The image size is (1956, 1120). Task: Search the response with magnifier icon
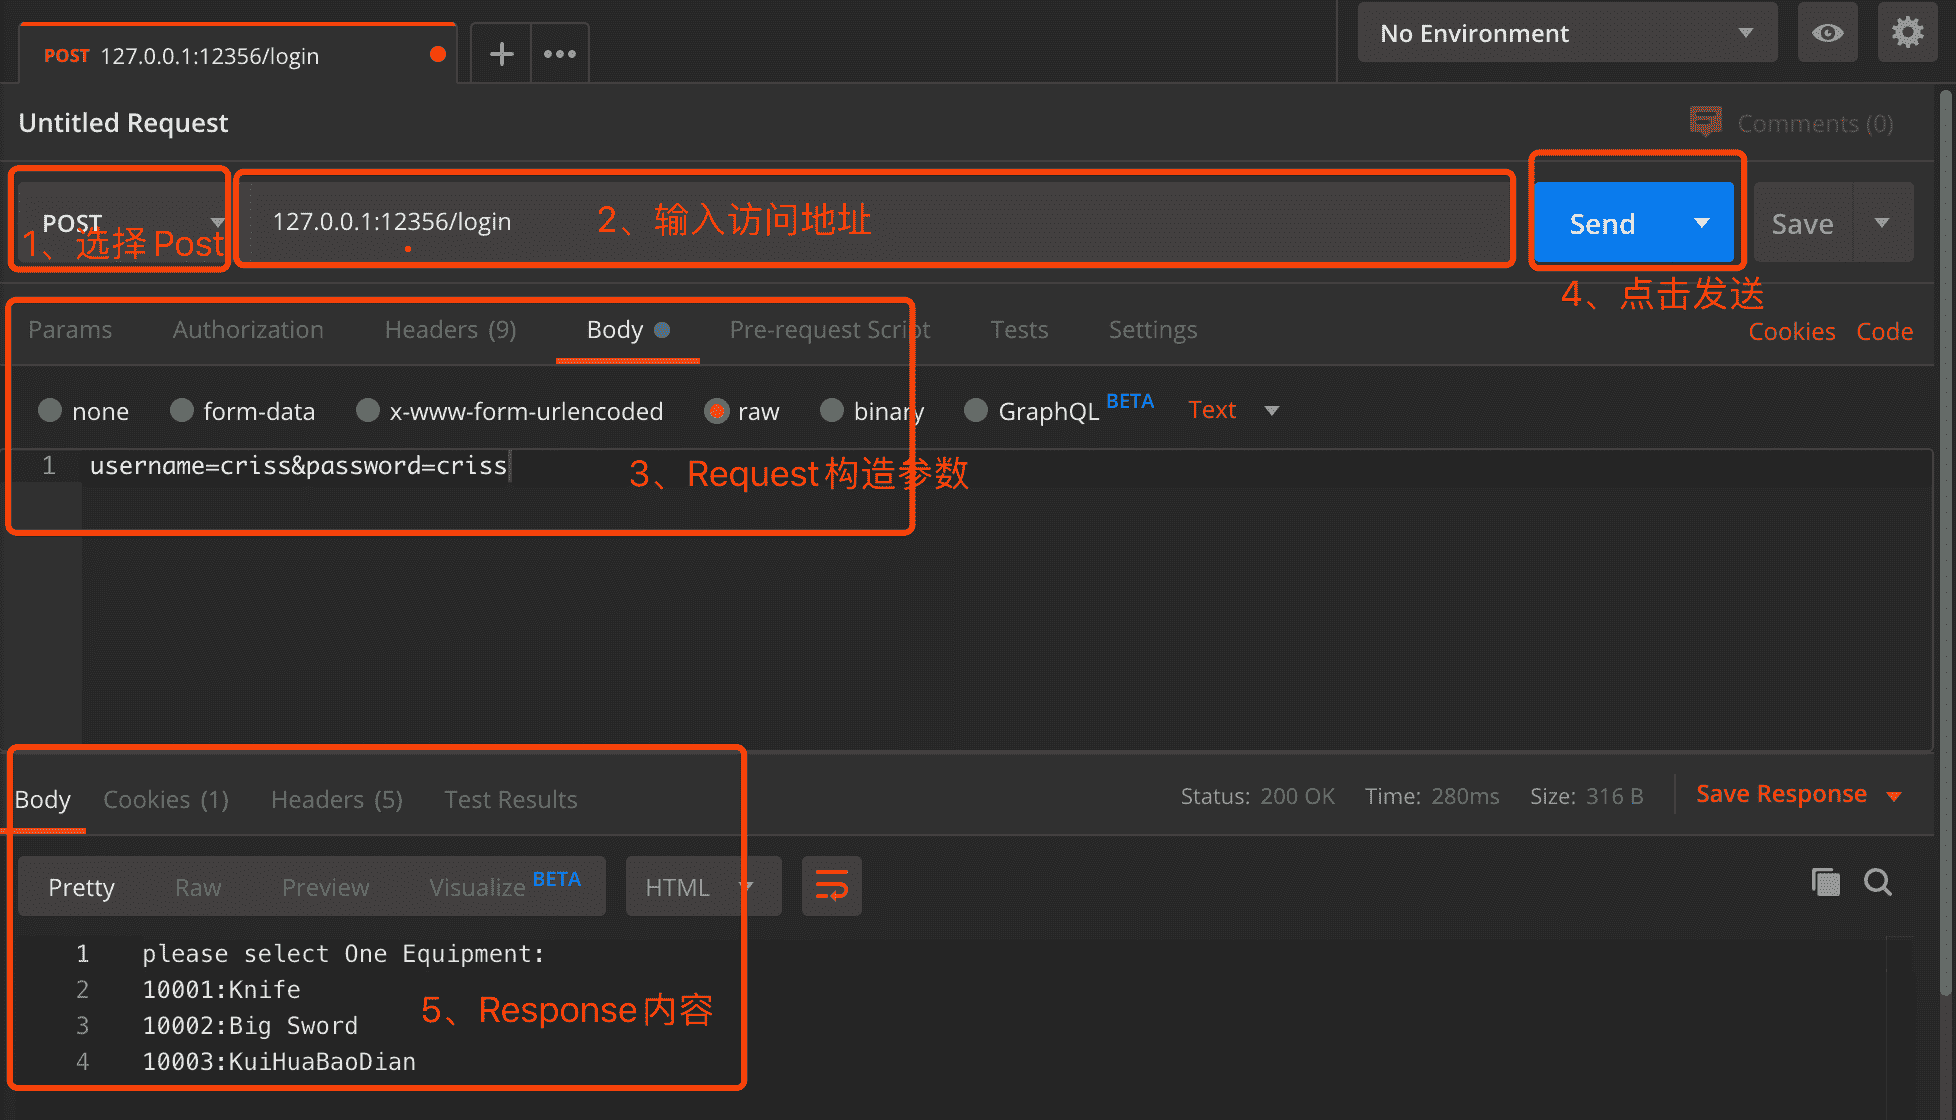1877,883
